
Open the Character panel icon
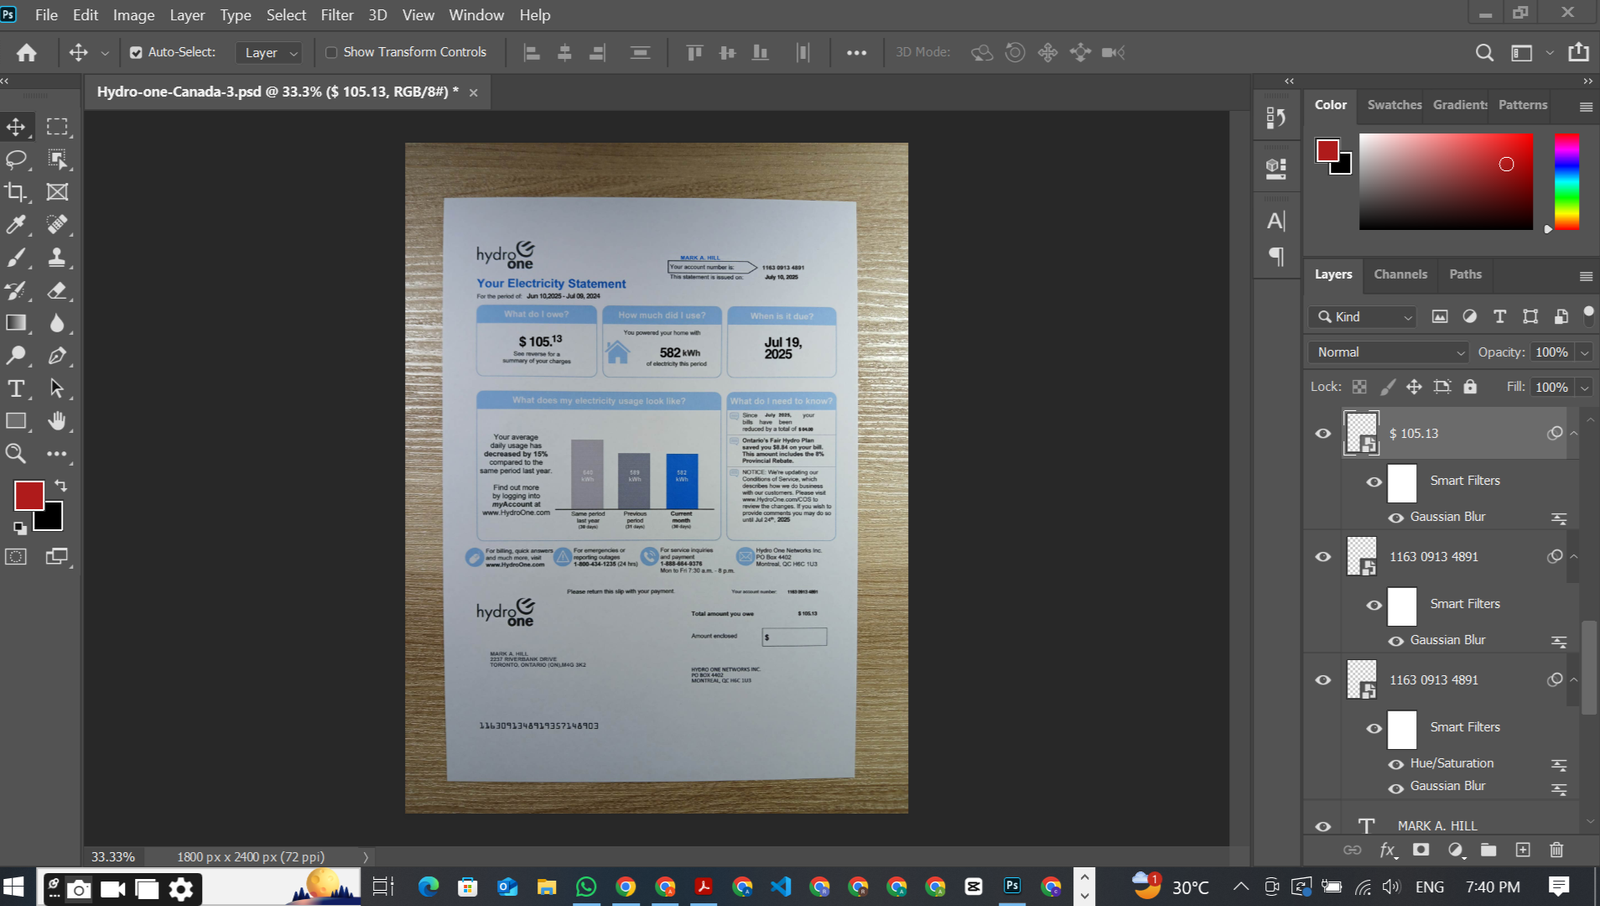tap(1276, 221)
